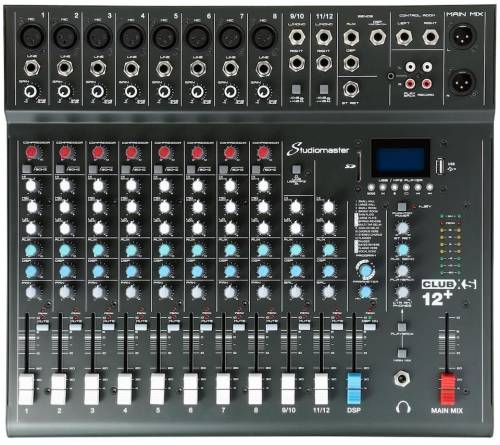This screenshot has width=500, height=445.
Task: Click the ST RET input jack
Action: pos(351,89)
